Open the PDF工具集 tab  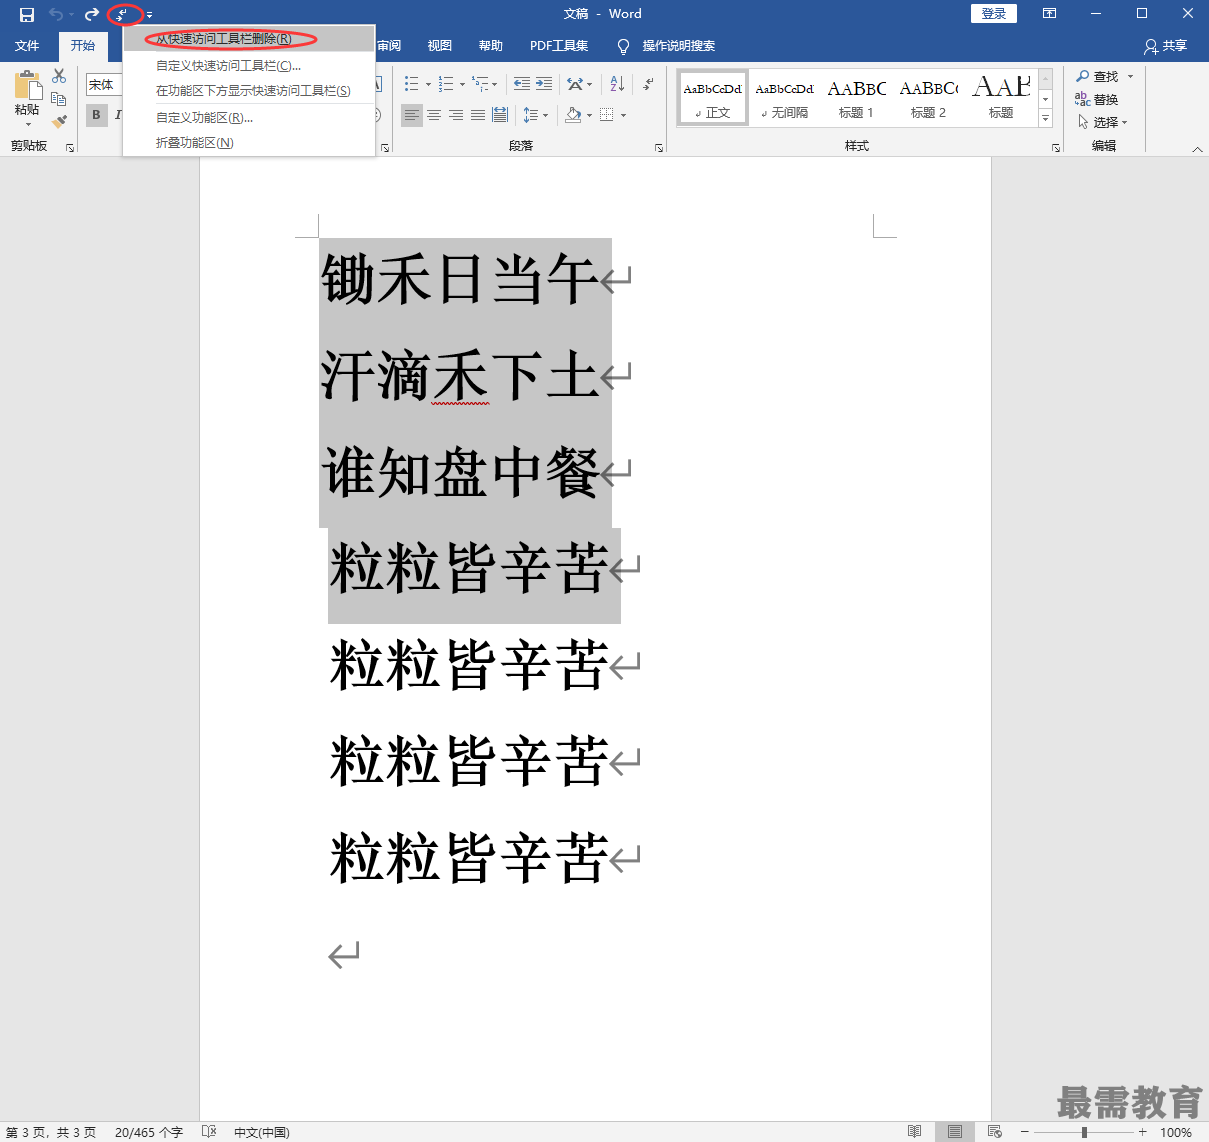pos(559,46)
